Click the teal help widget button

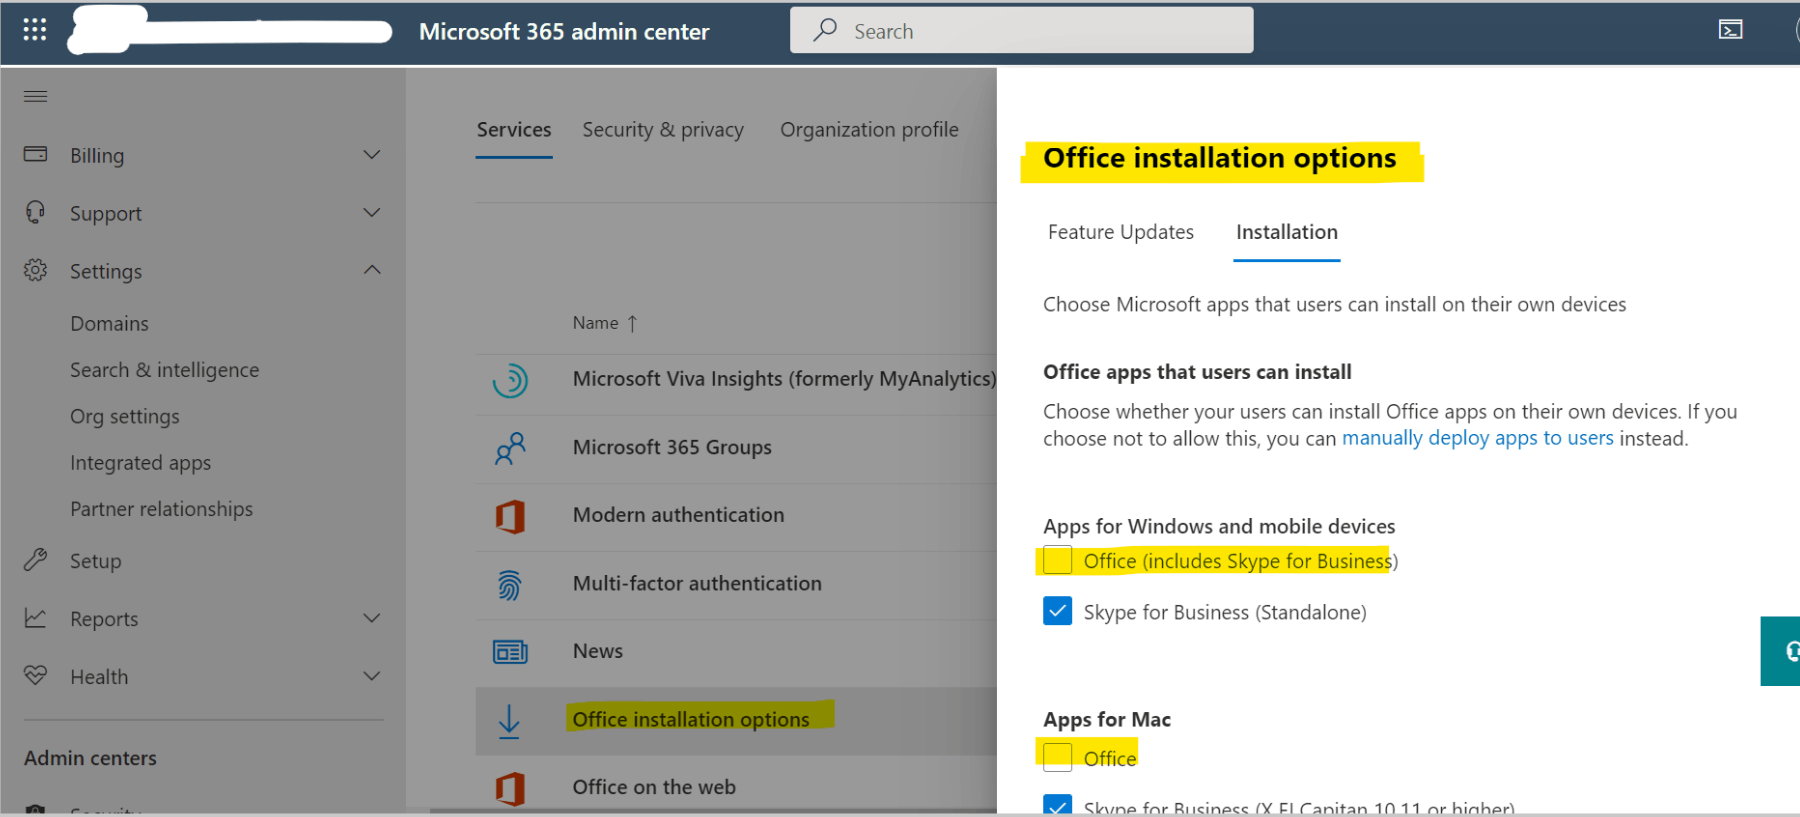click(1781, 651)
